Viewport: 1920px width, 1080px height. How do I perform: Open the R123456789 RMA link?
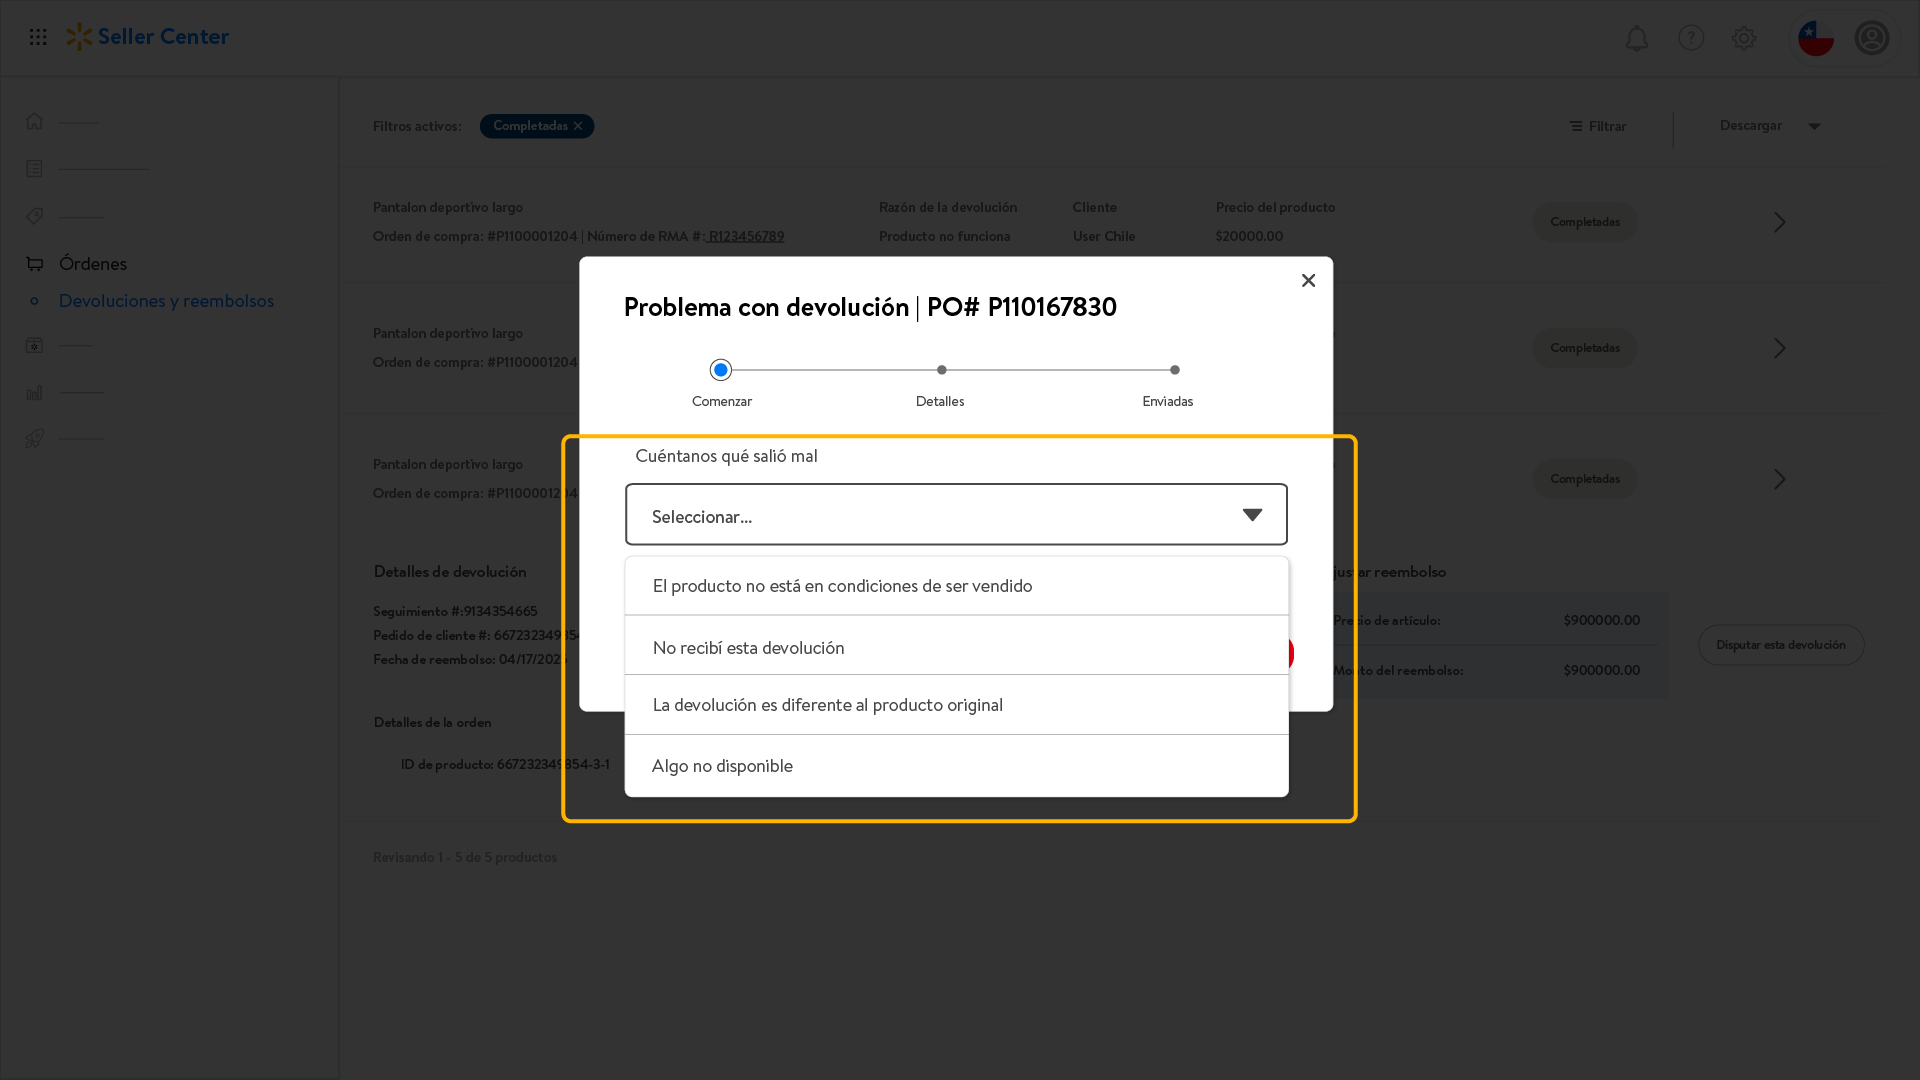pos(746,237)
